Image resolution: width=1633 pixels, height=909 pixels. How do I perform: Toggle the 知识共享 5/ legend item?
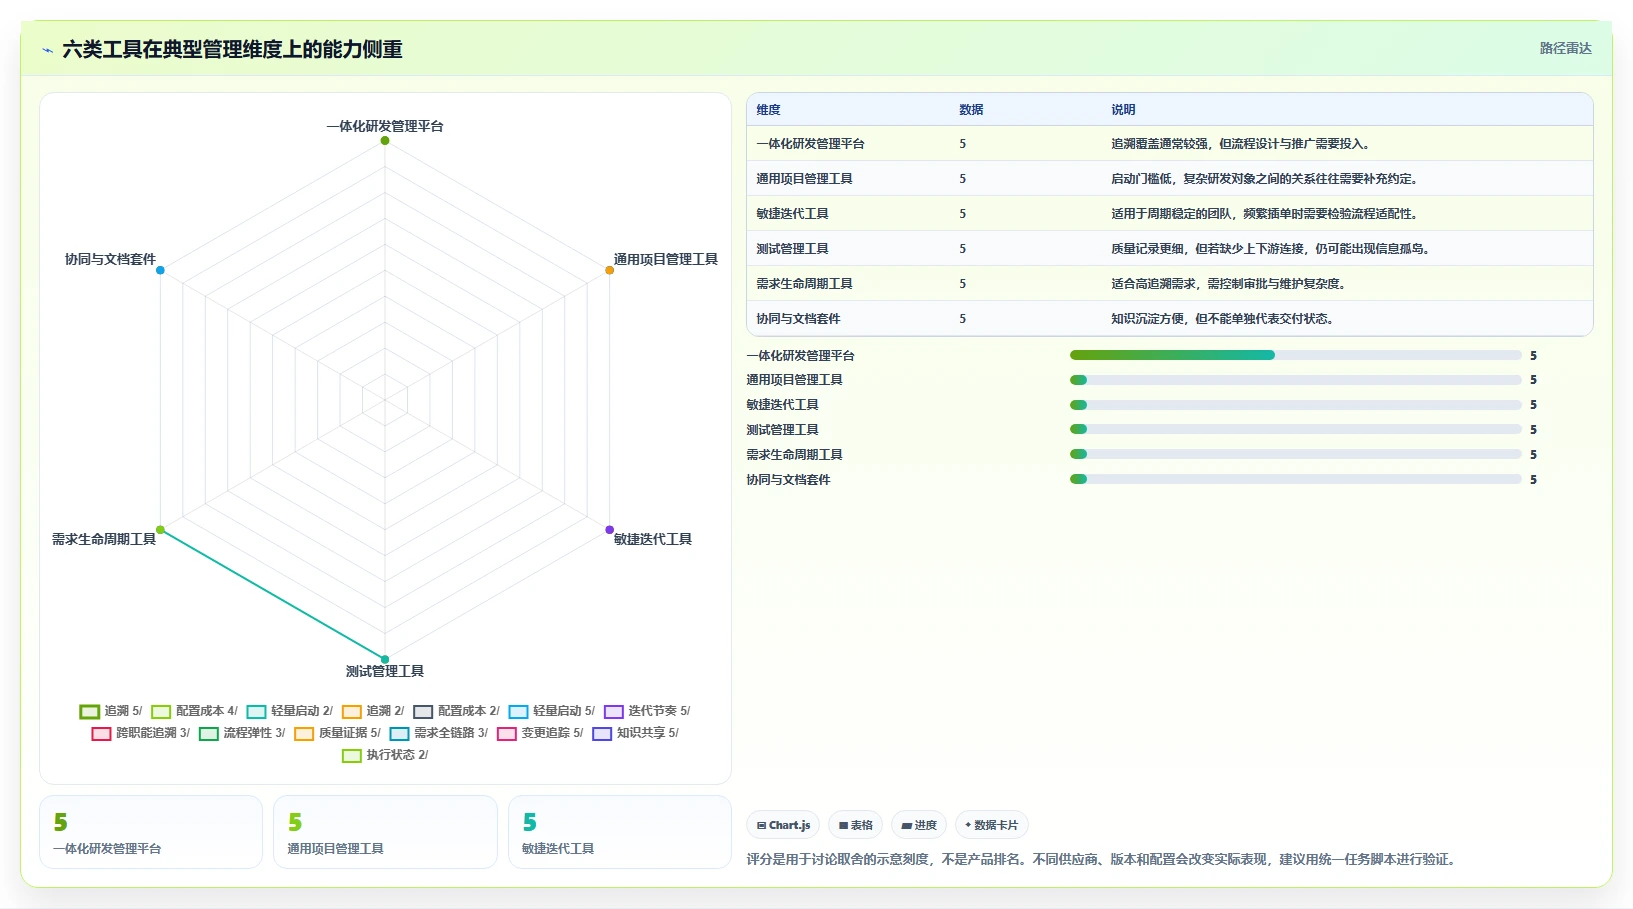(635, 733)
